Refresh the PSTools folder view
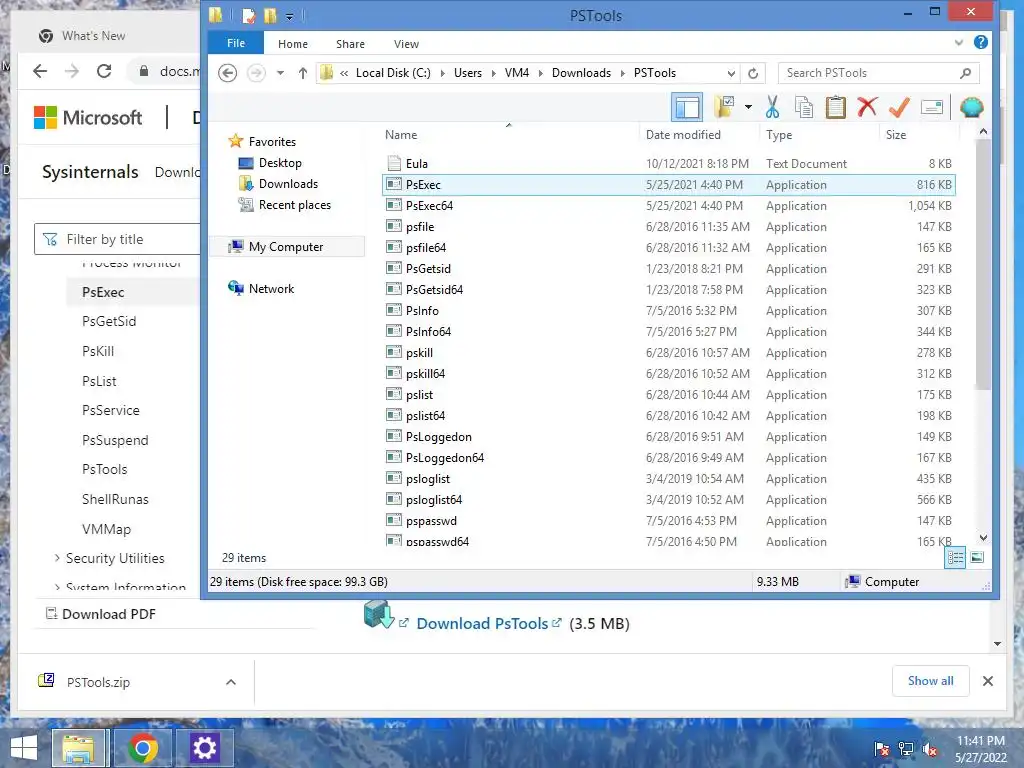The height and width of the screenshot is (768, 1024). point(753,73)
